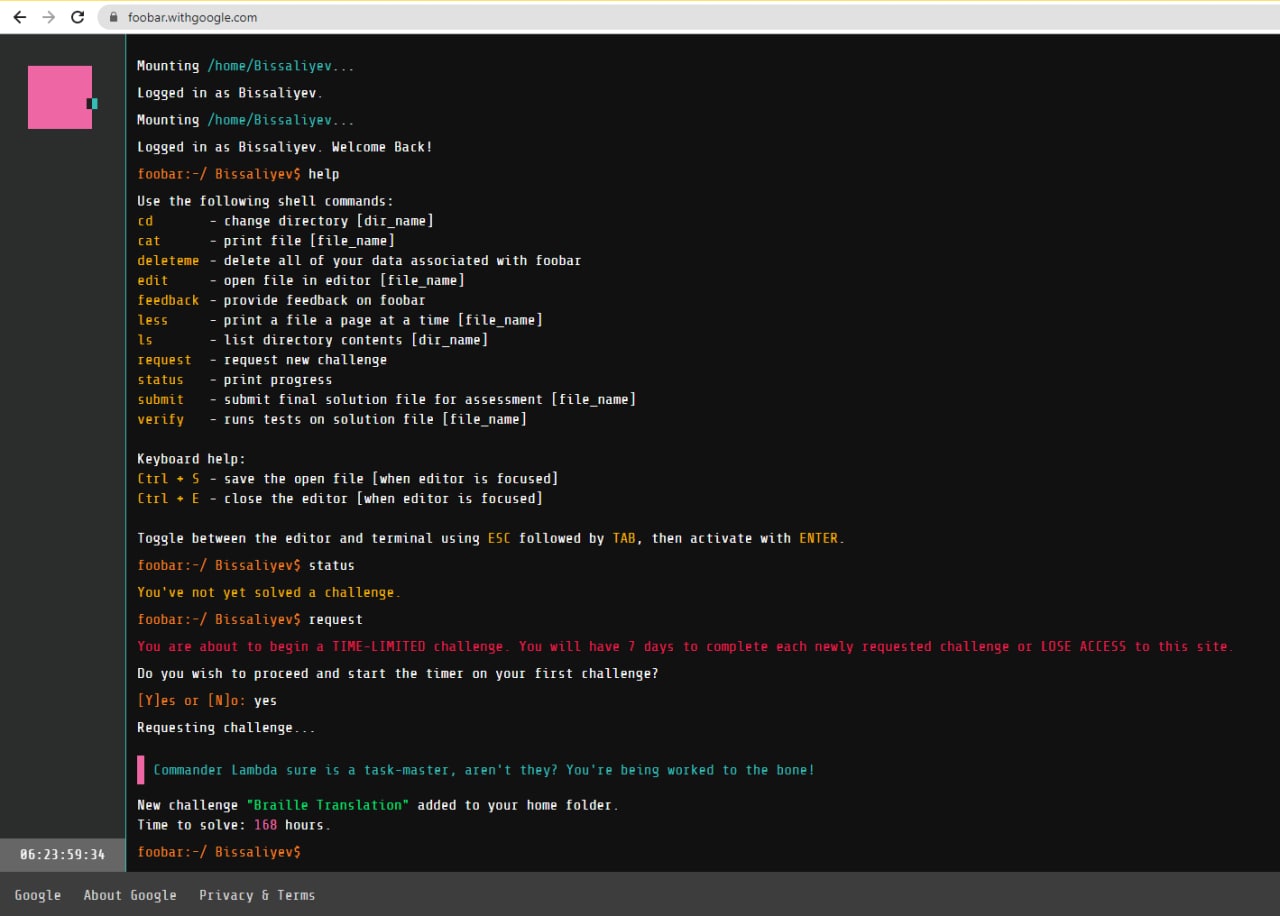Click the 'Ctrl + S' shortcut text

coord(168,479)
